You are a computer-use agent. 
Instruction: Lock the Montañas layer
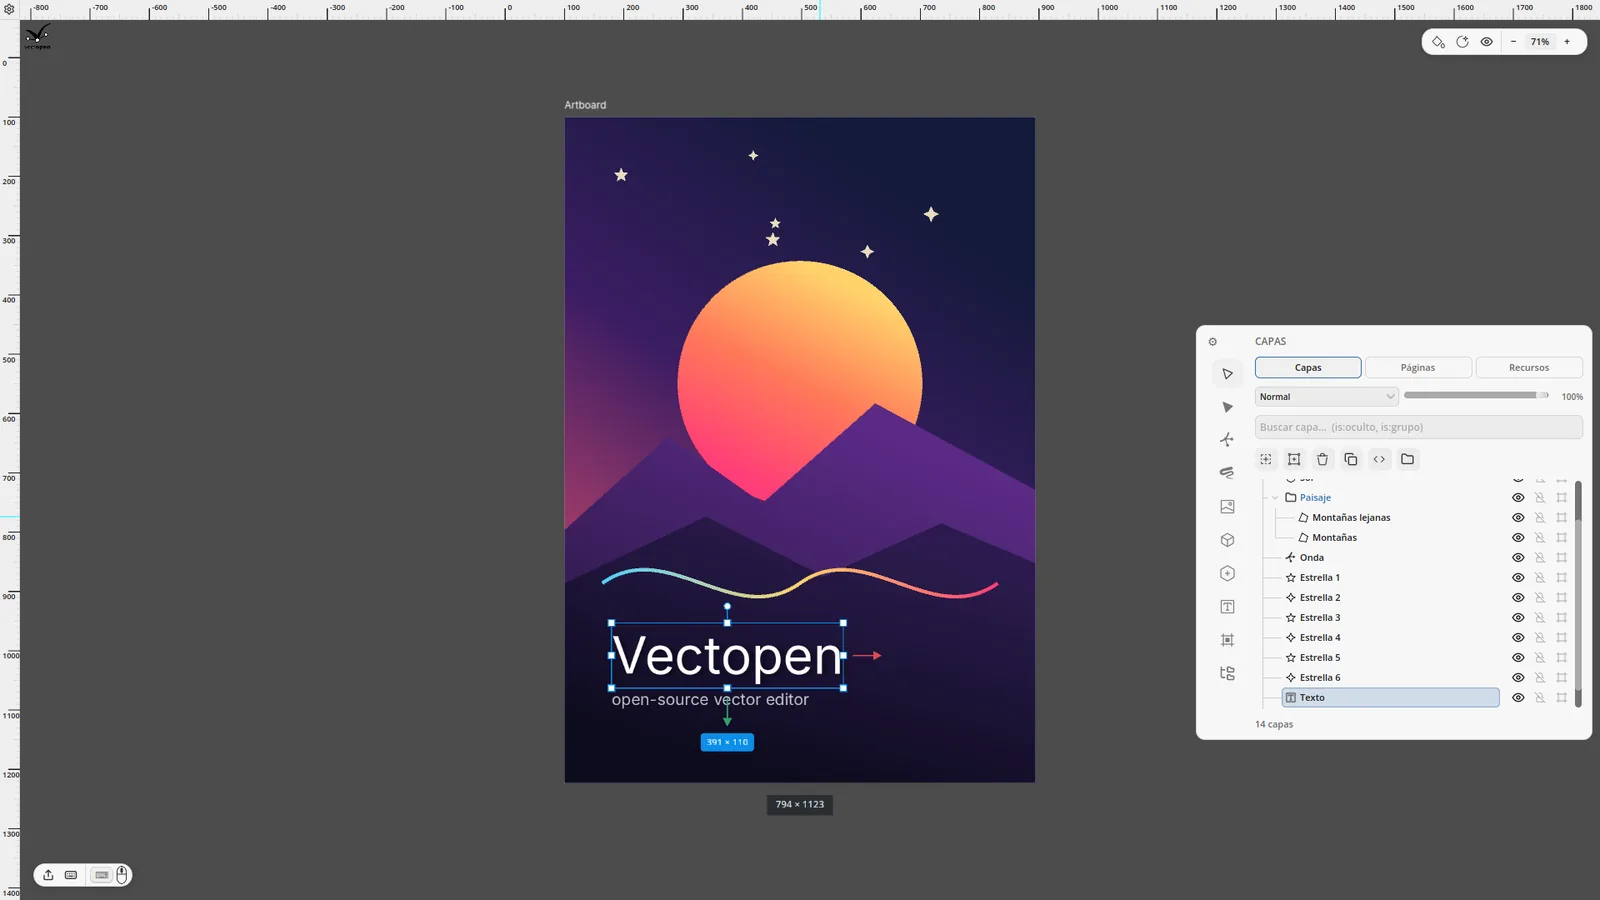pyautogui.click(x=1540, y=538)
